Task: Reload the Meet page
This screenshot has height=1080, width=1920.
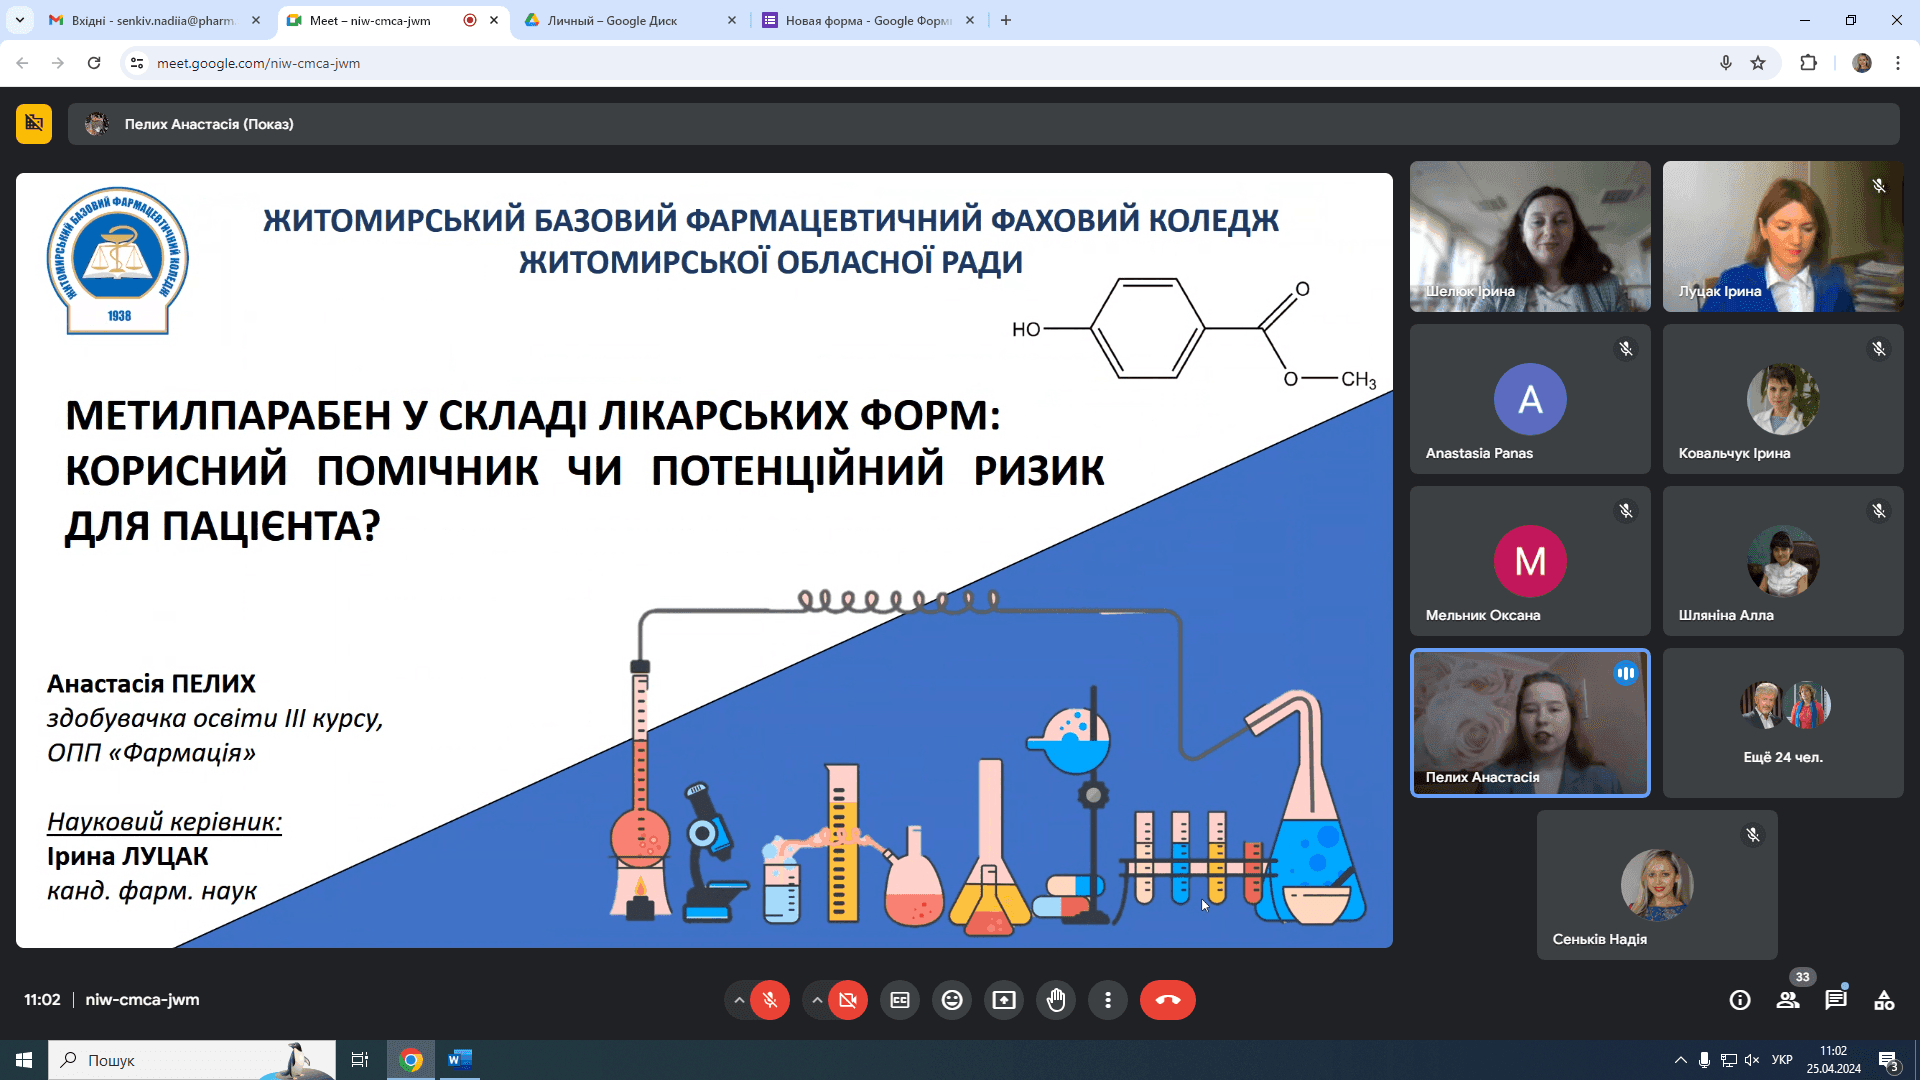Action: click(x=94, y=63)
